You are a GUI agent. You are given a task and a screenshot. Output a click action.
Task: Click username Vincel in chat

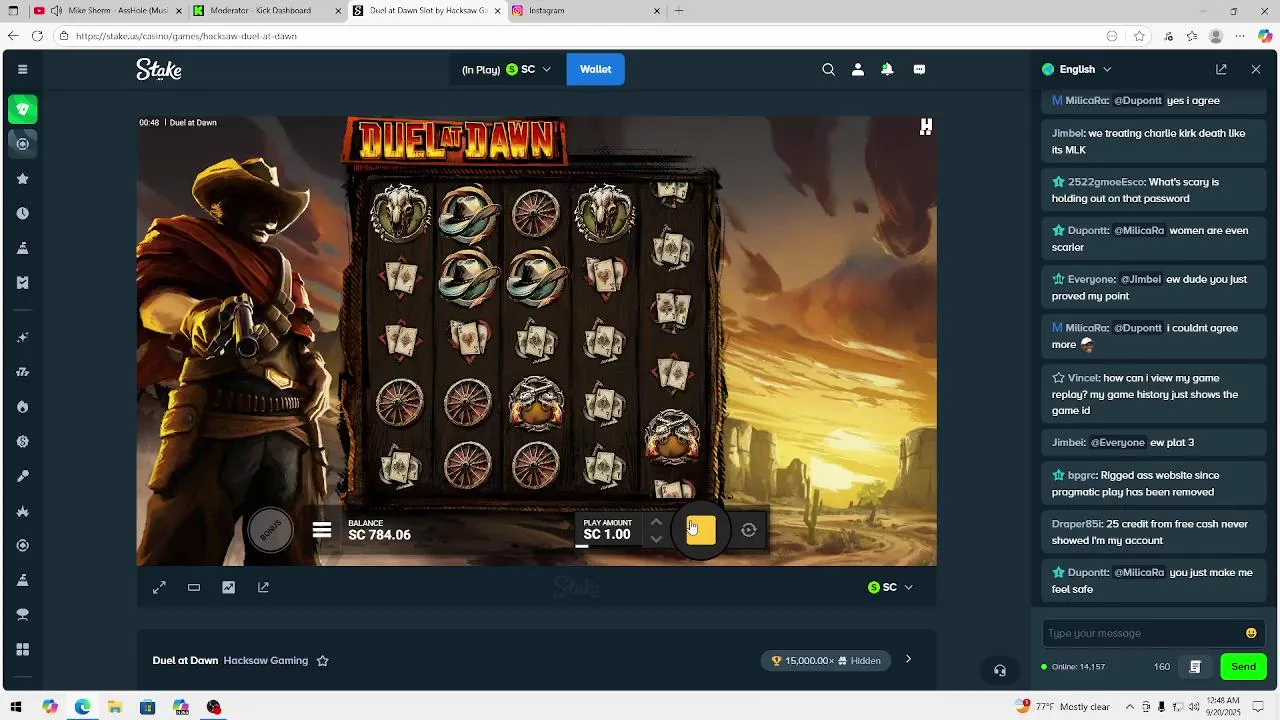tap(1082, 378)
